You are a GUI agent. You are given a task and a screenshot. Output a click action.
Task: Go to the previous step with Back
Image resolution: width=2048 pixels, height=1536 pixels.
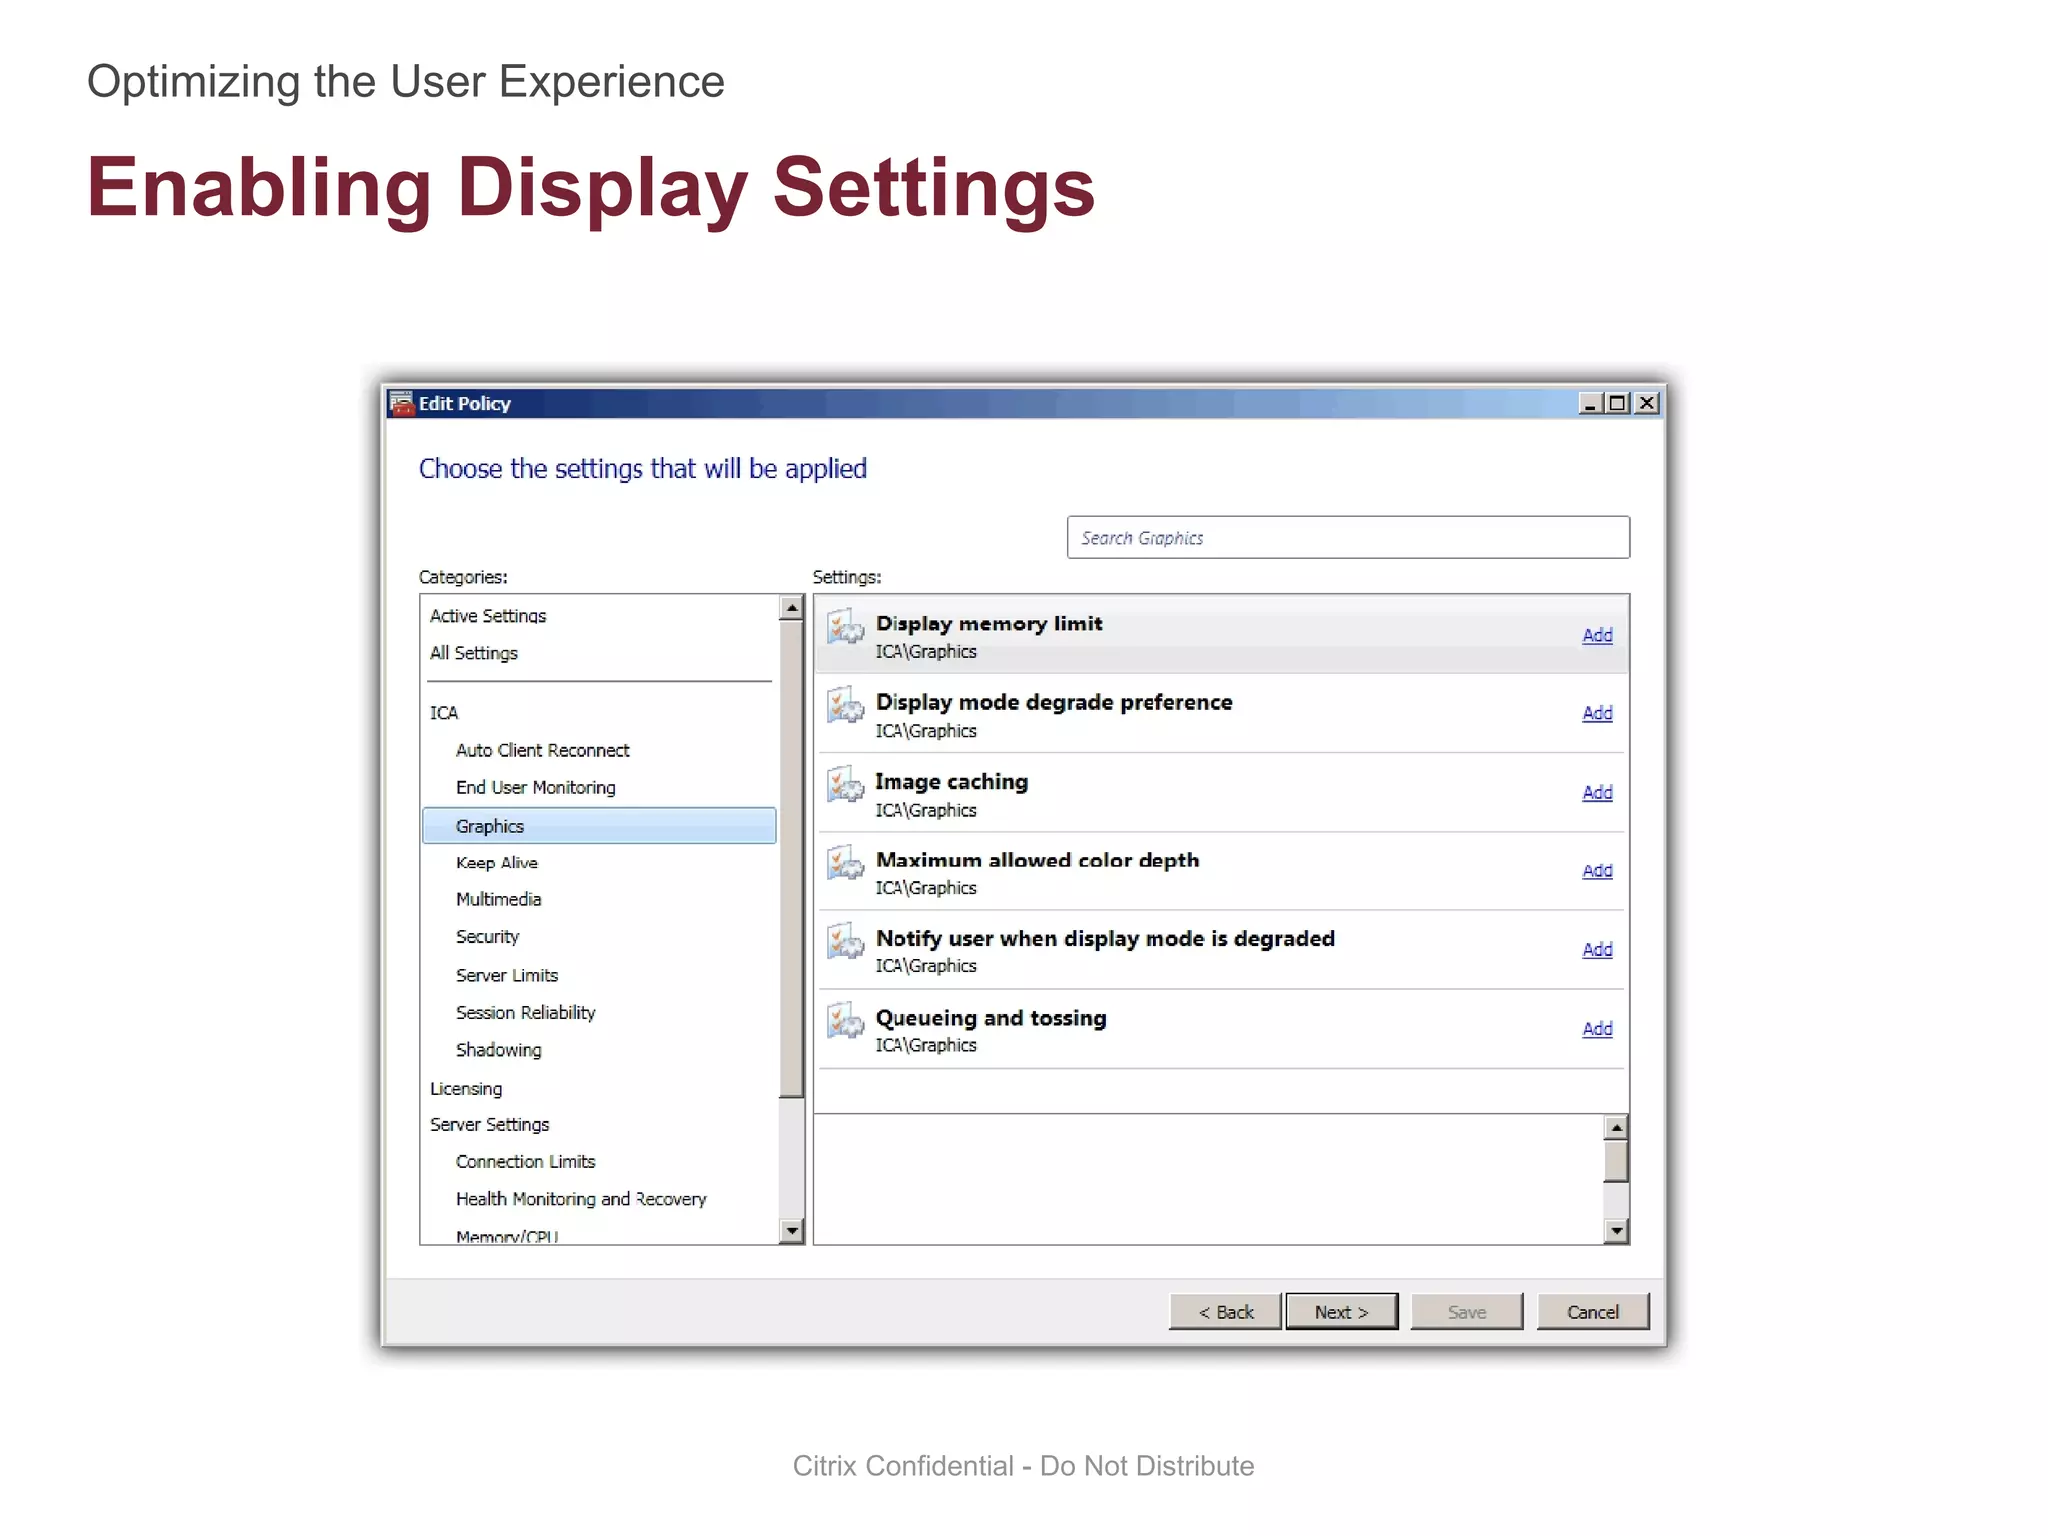coord(1225,1312)
